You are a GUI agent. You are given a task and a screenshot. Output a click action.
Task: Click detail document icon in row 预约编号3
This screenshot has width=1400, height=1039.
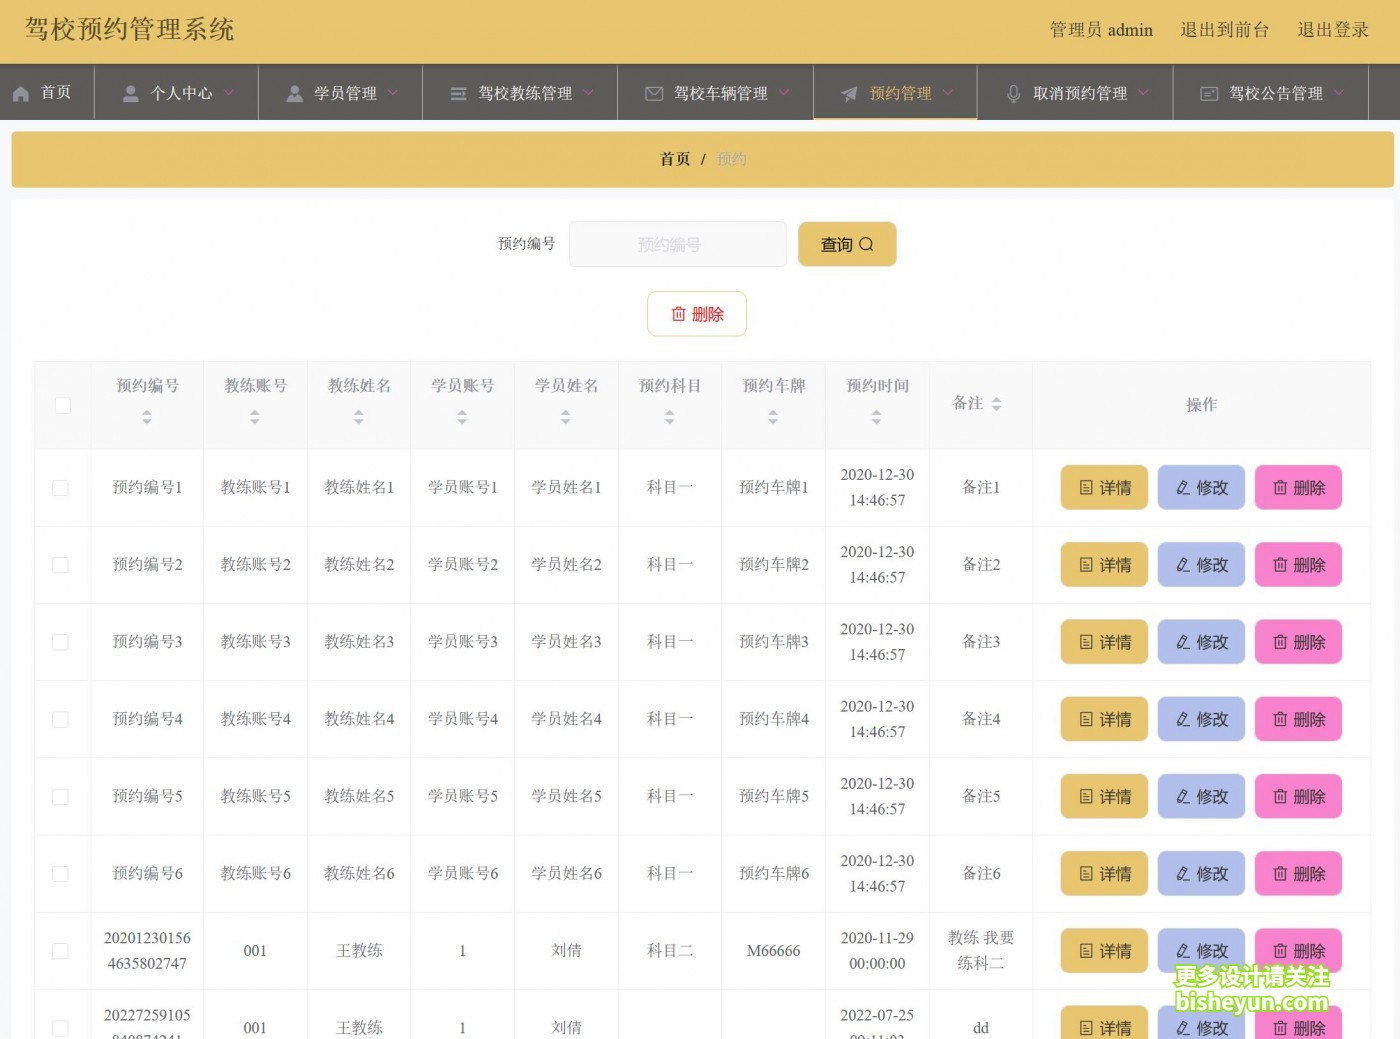click(x=1086, y=642)
